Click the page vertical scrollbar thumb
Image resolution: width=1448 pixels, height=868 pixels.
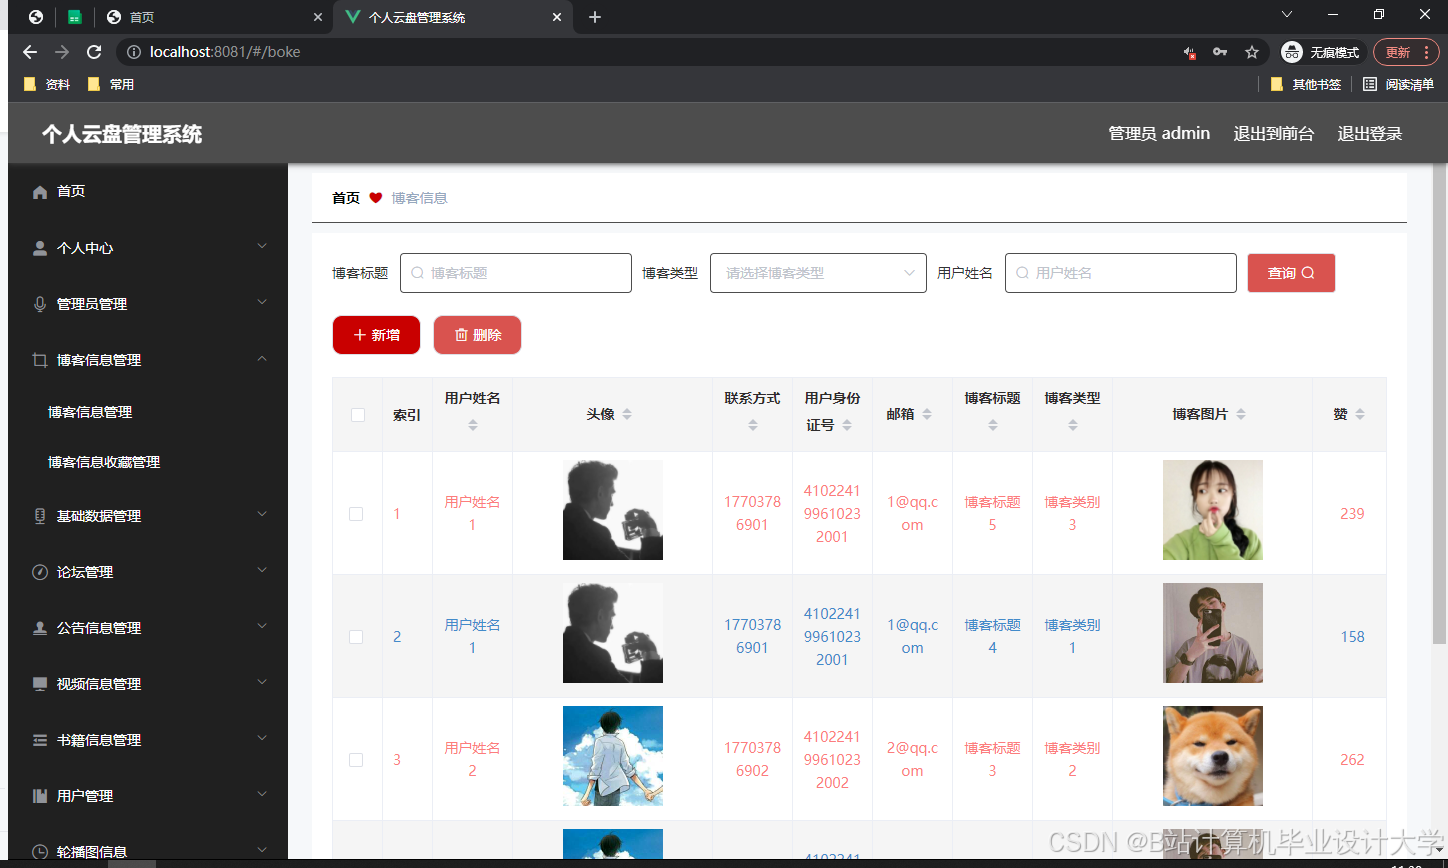click(1440, 403)
